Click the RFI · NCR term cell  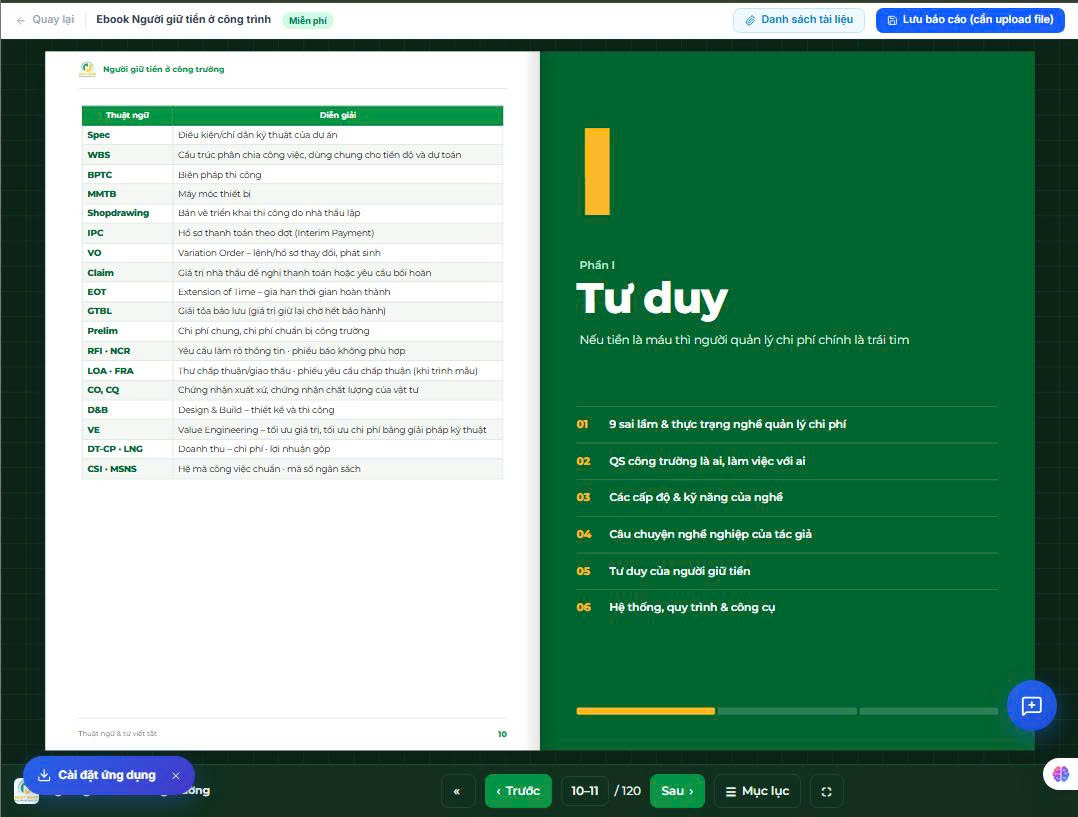[x=127, y=351]
